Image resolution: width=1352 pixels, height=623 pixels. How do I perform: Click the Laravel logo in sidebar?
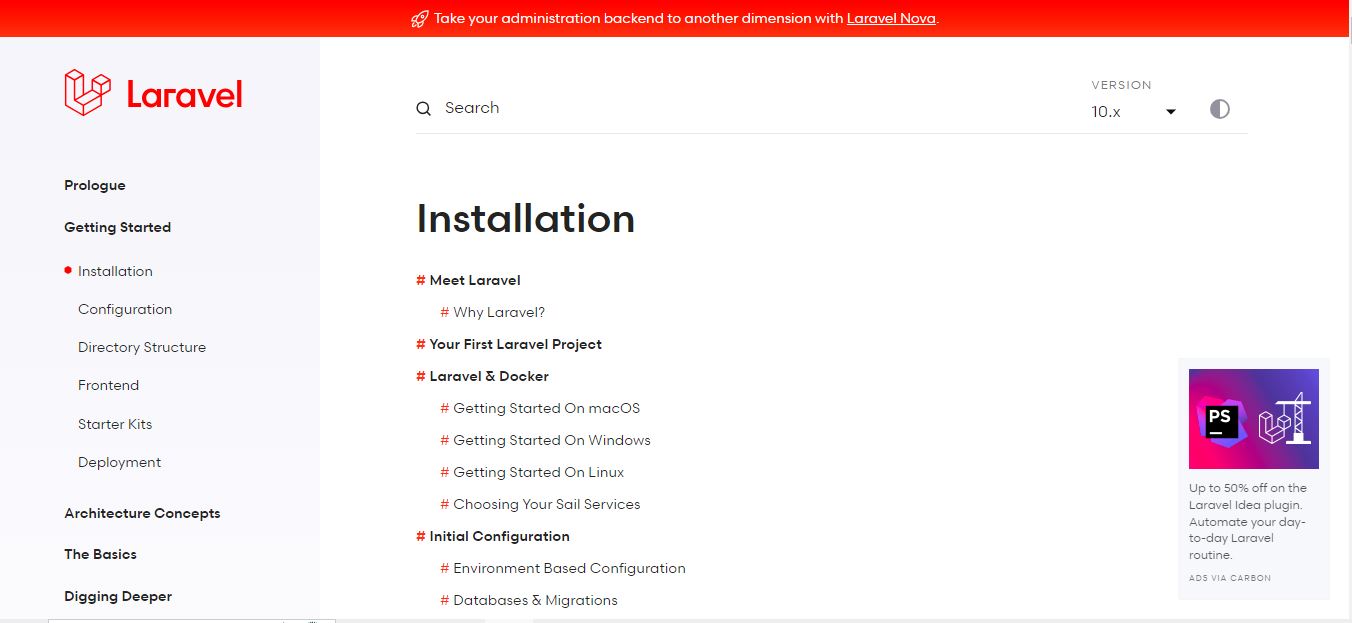point(153,93)
